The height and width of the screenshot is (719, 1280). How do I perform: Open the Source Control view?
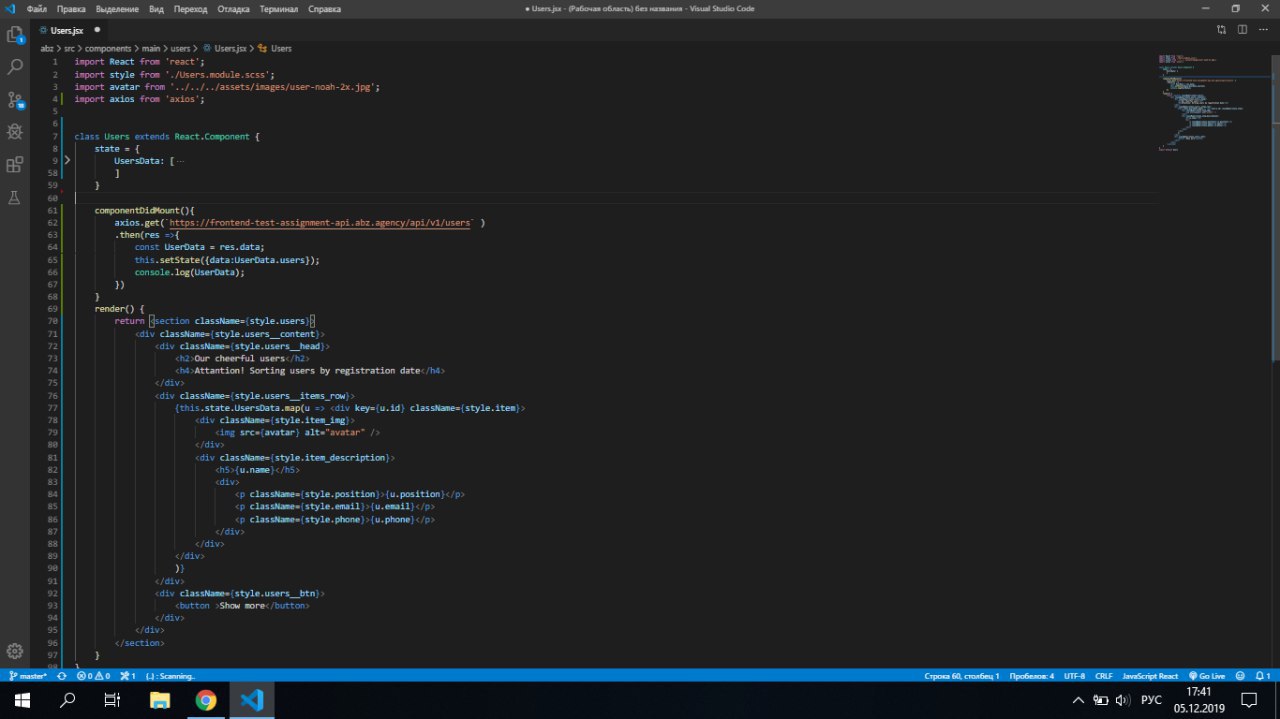click(15, 99)
